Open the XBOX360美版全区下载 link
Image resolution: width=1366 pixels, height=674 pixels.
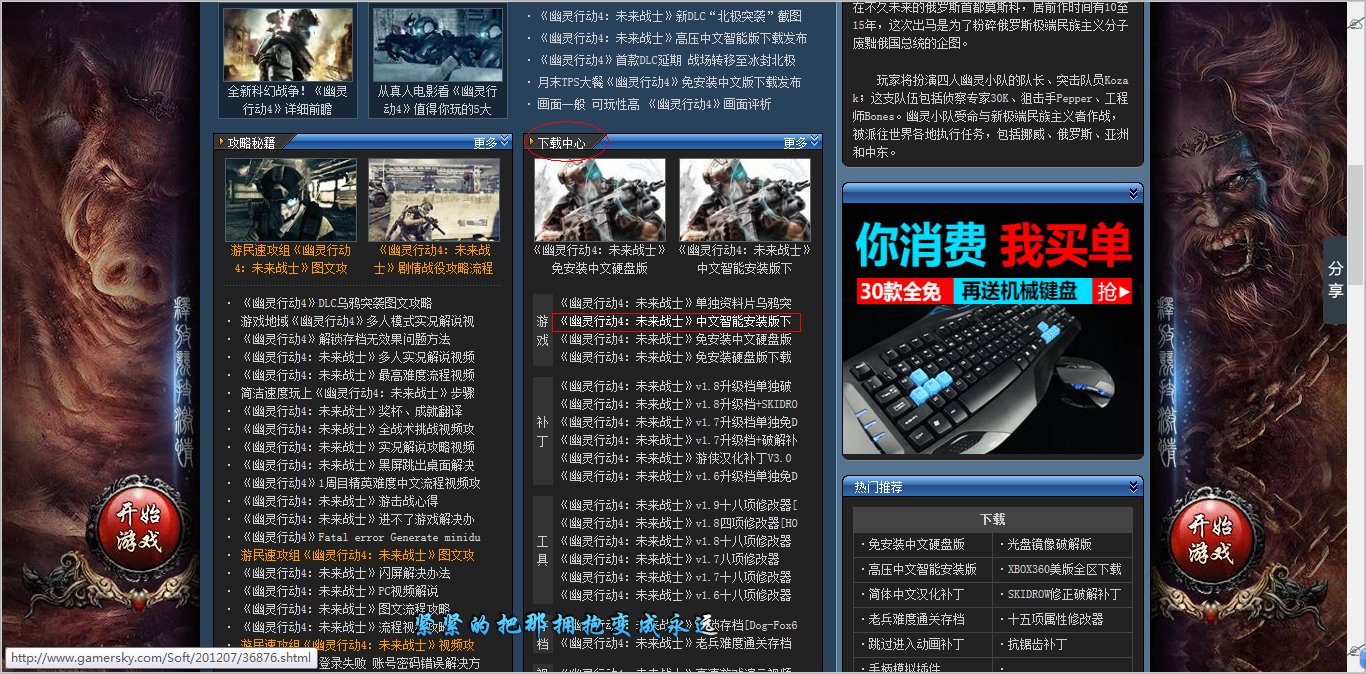coord(1063,568)
